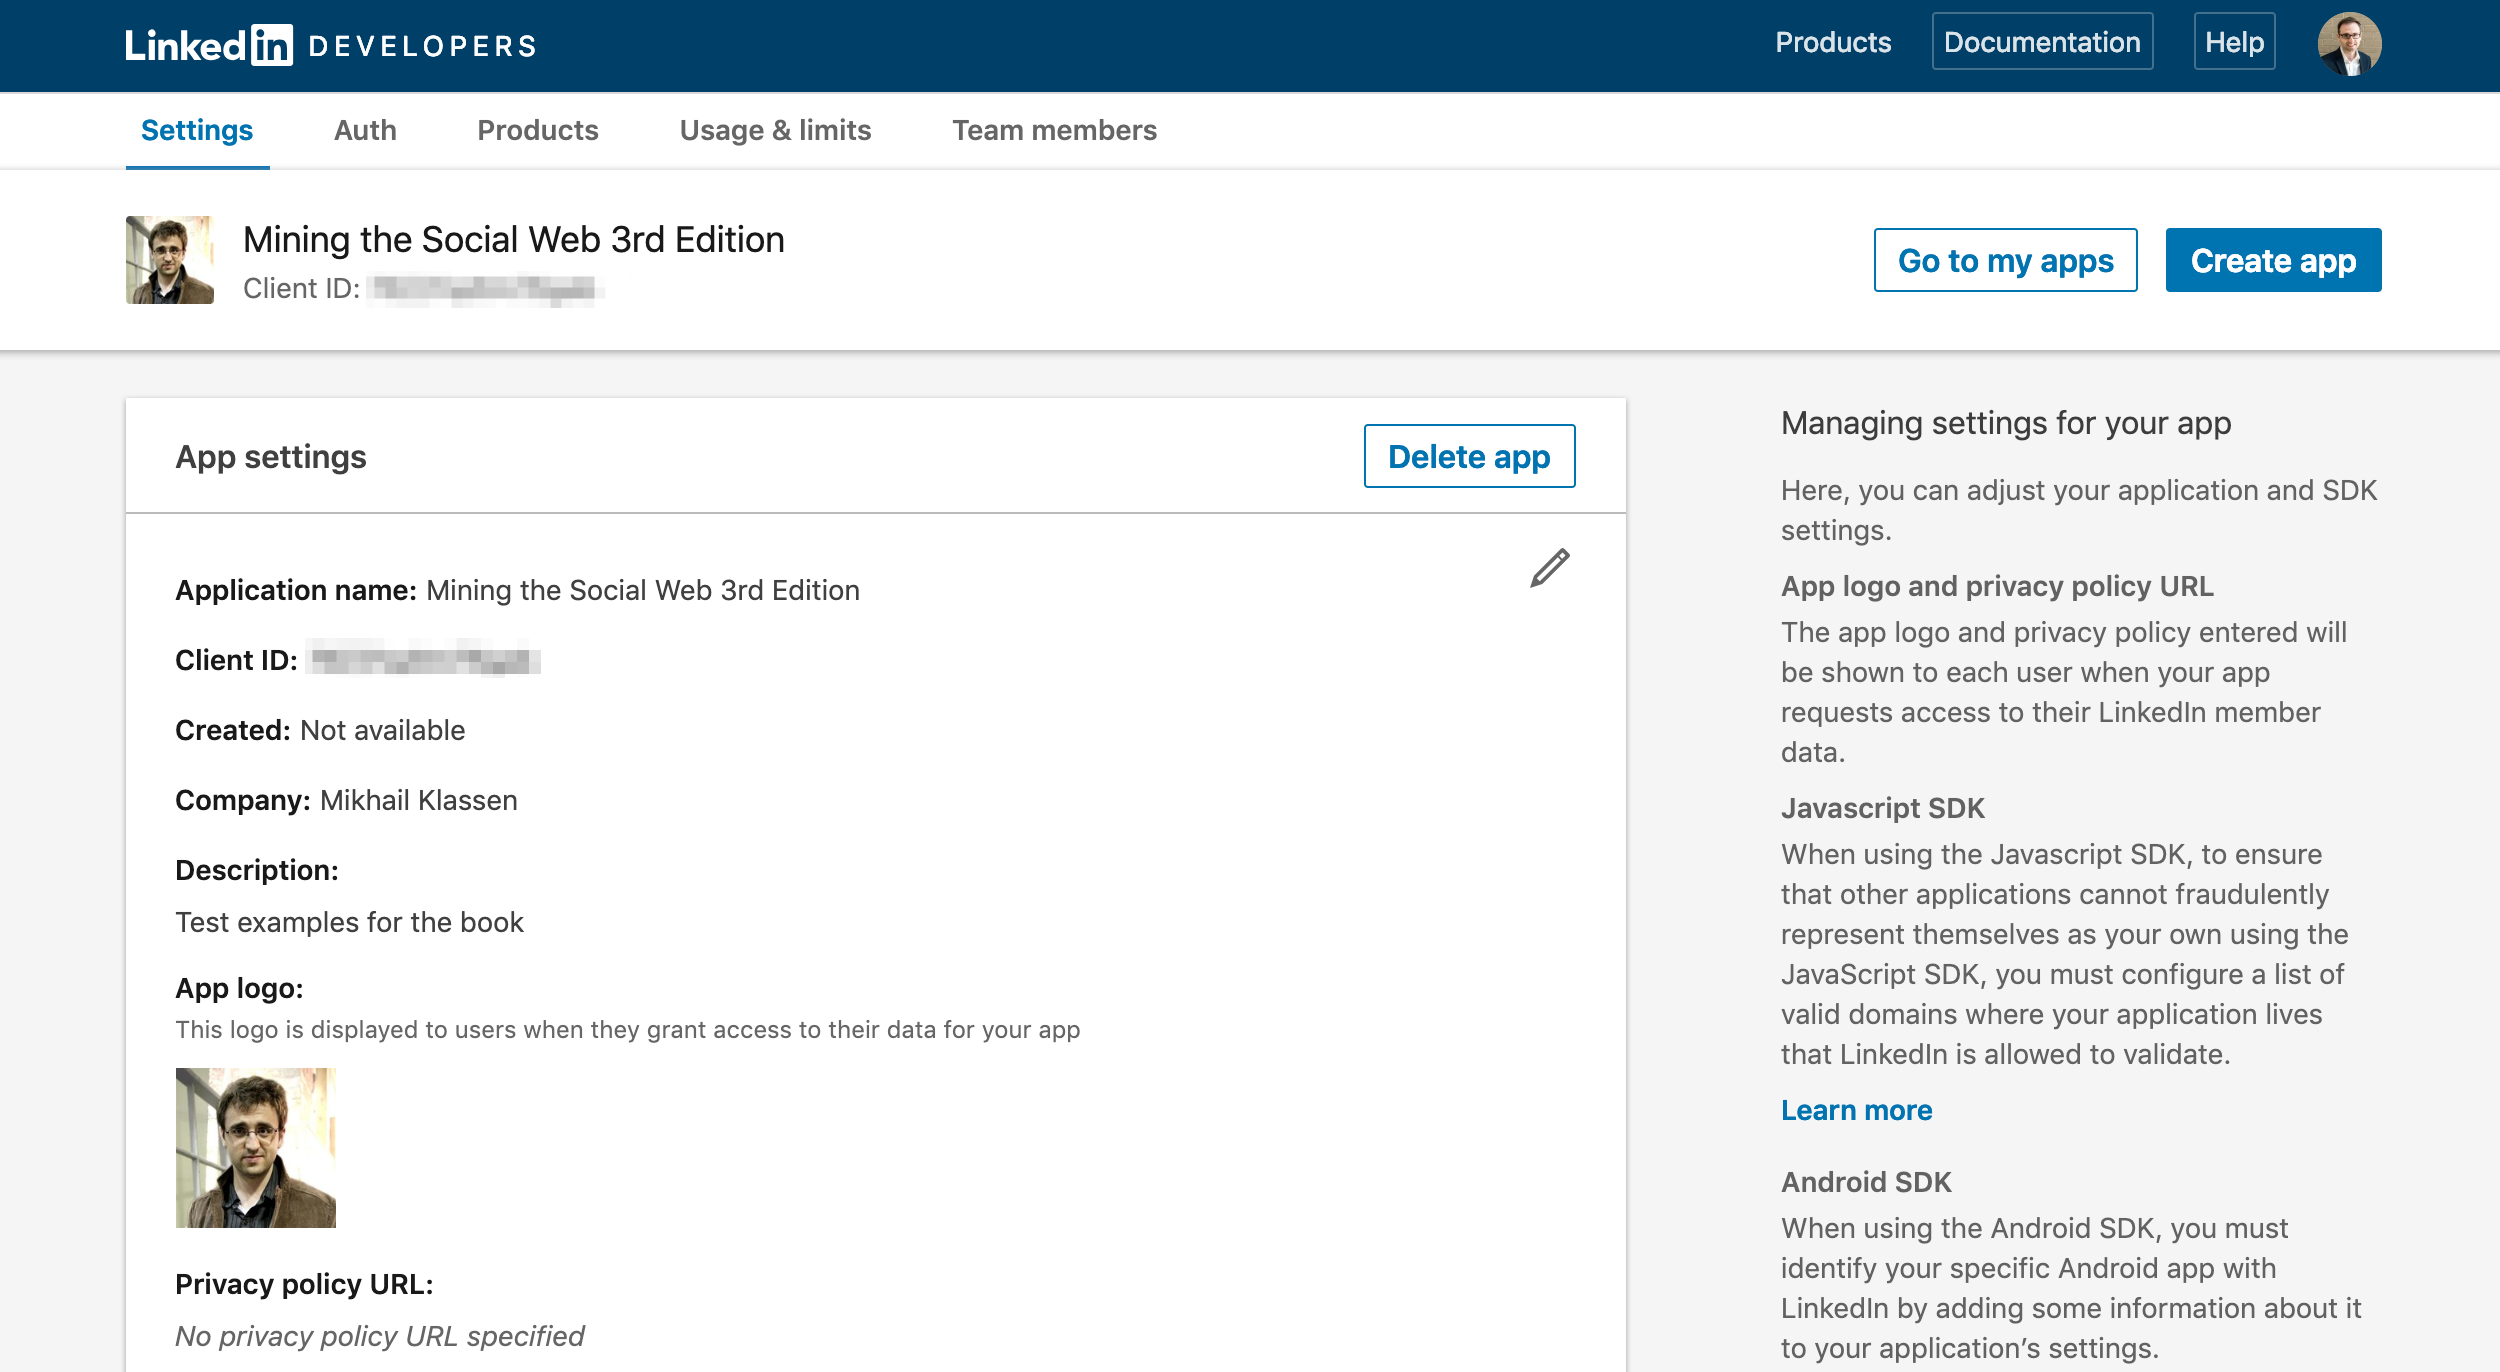Click the Help button in the header
Viewport: 2500px width, 1372px height.
[2234, 43]
